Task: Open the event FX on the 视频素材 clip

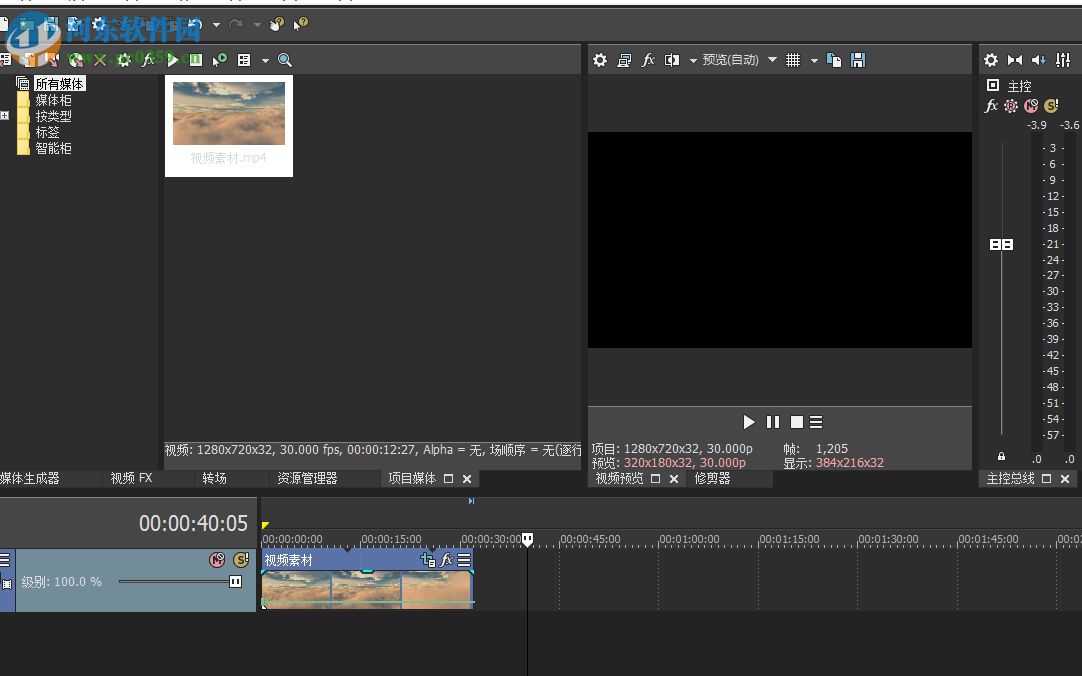Action: click(446, 561)
